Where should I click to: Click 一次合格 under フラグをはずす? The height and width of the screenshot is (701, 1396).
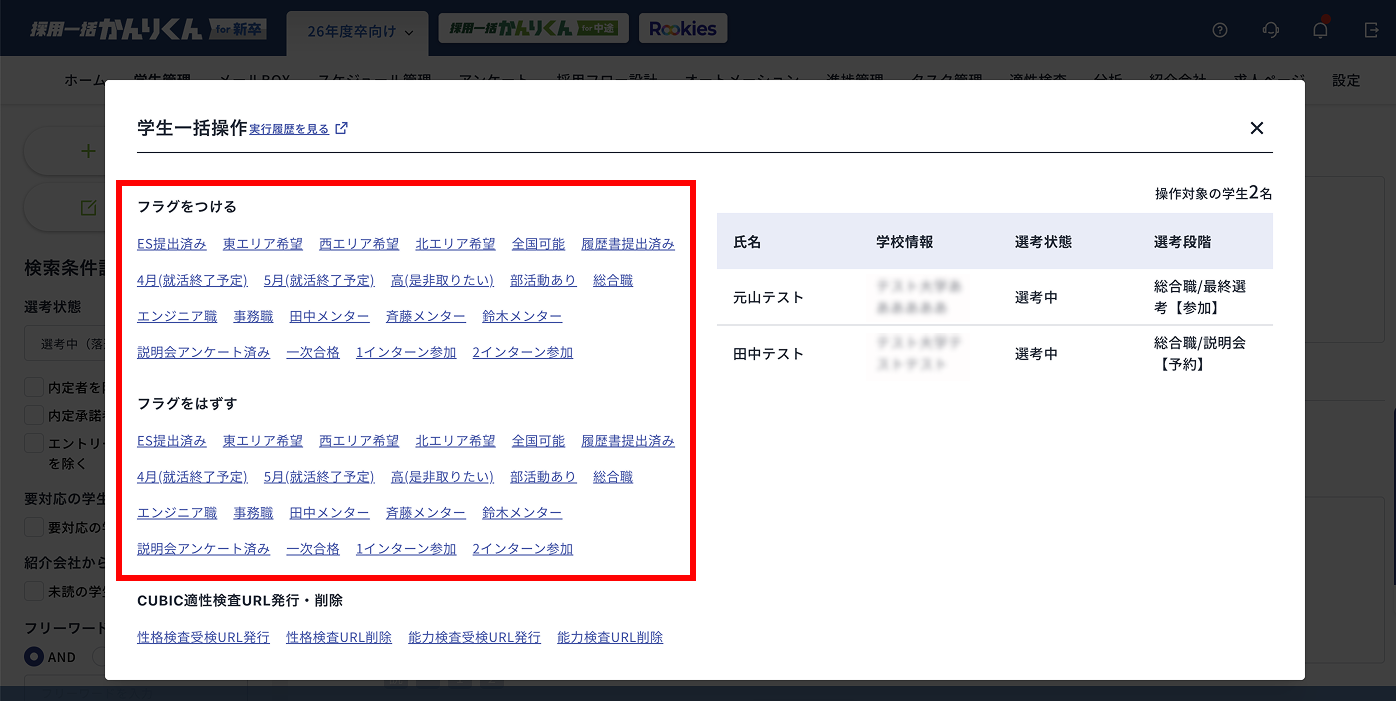point(313,549)
